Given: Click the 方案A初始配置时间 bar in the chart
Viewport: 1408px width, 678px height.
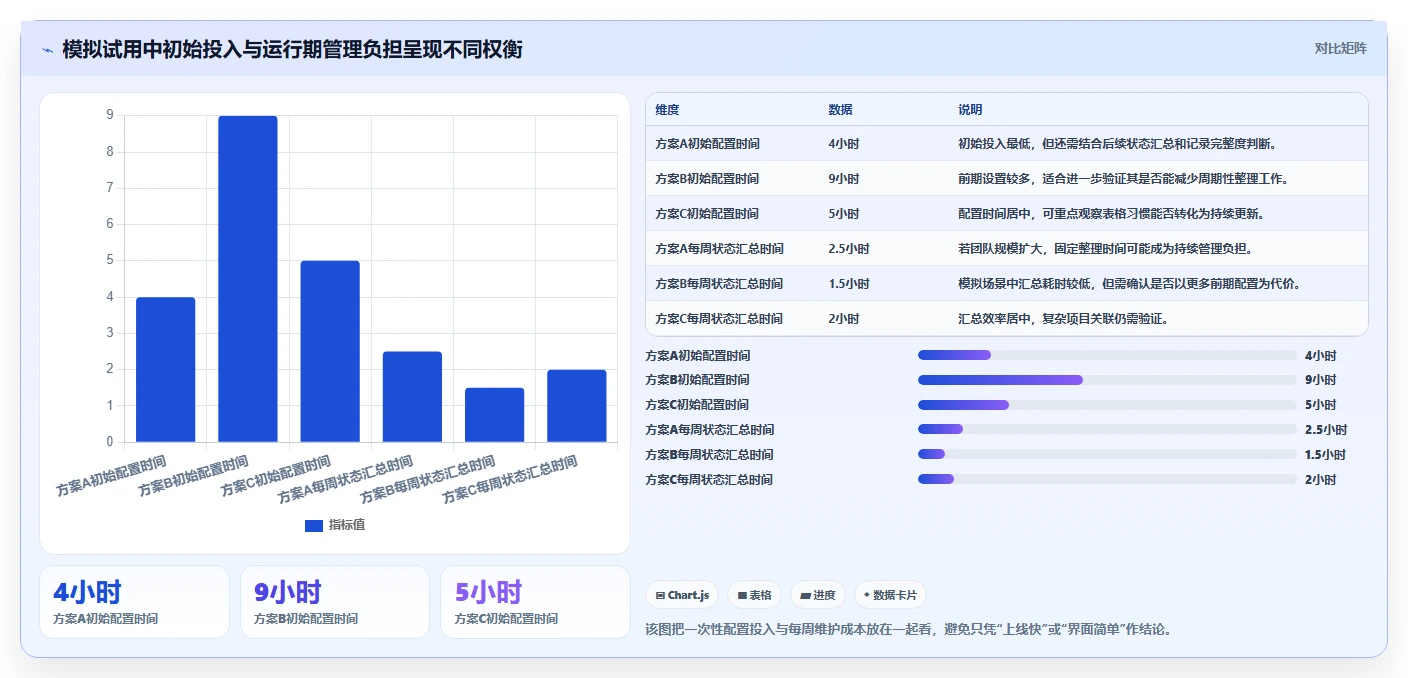Looking at the screenshot, I should 166,369.
